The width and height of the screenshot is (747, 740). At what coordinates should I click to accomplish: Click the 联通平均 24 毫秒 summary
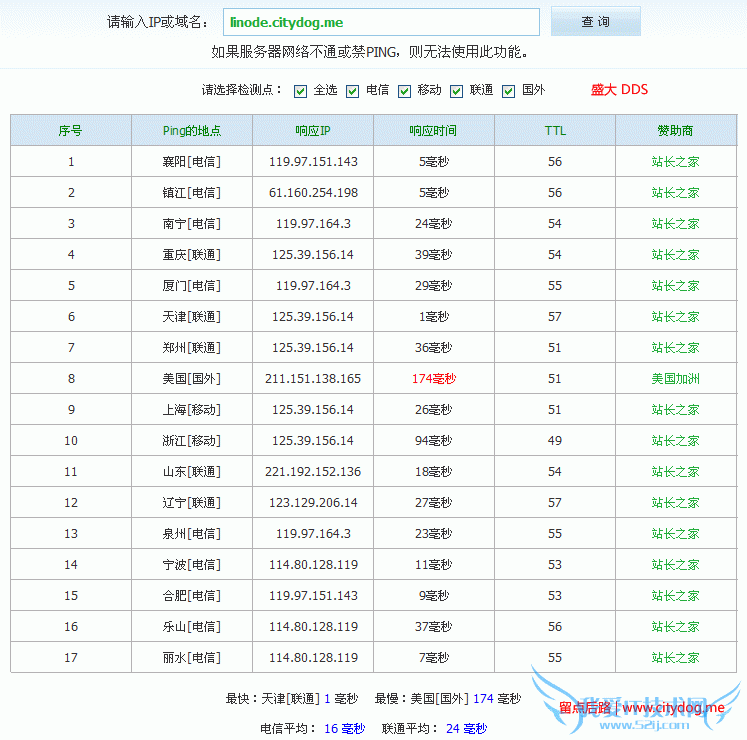coord(434,728)
